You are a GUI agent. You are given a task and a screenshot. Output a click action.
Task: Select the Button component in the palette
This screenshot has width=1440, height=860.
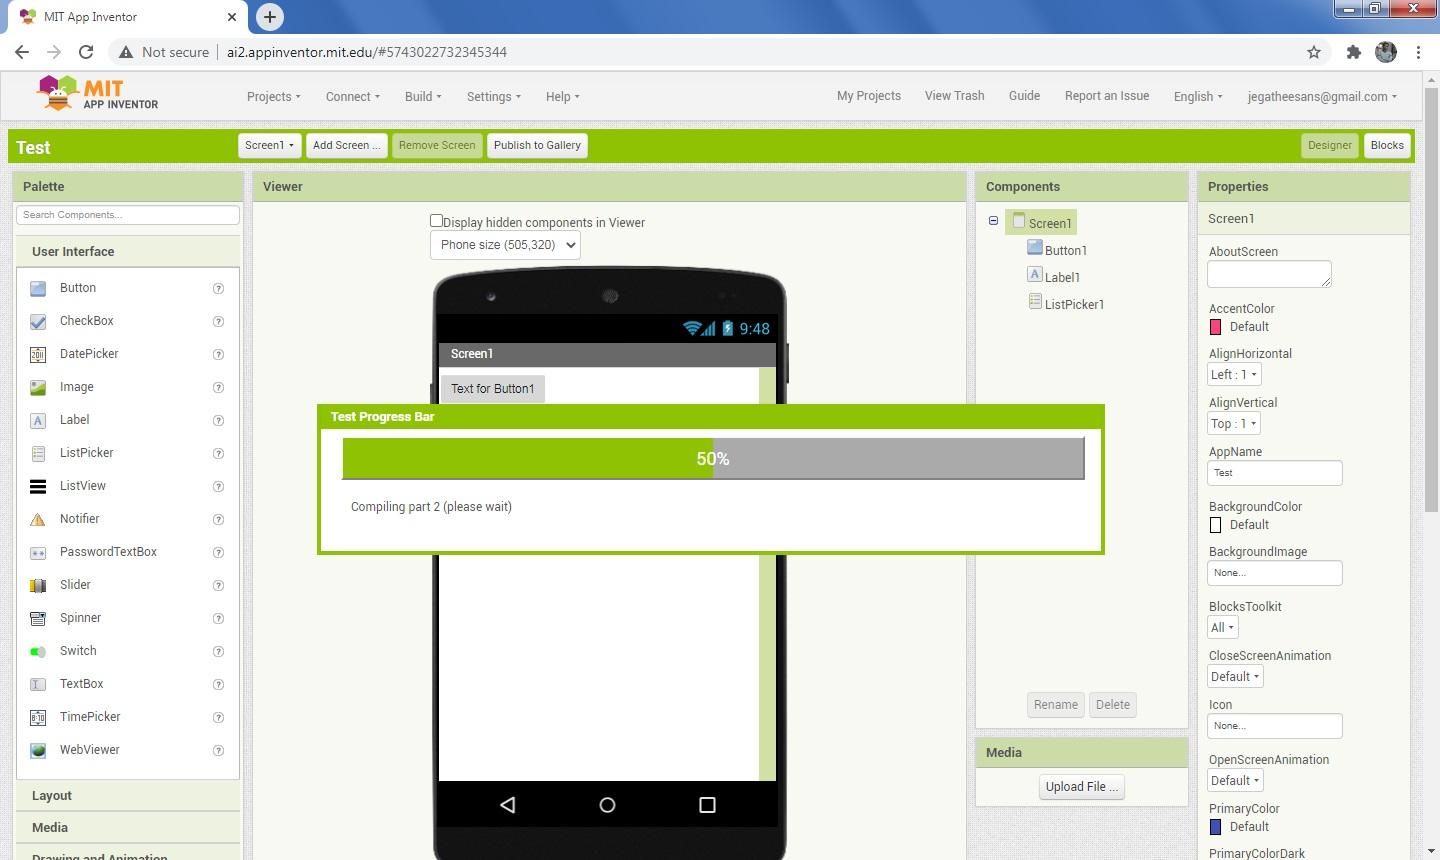[x=78, y=288]
